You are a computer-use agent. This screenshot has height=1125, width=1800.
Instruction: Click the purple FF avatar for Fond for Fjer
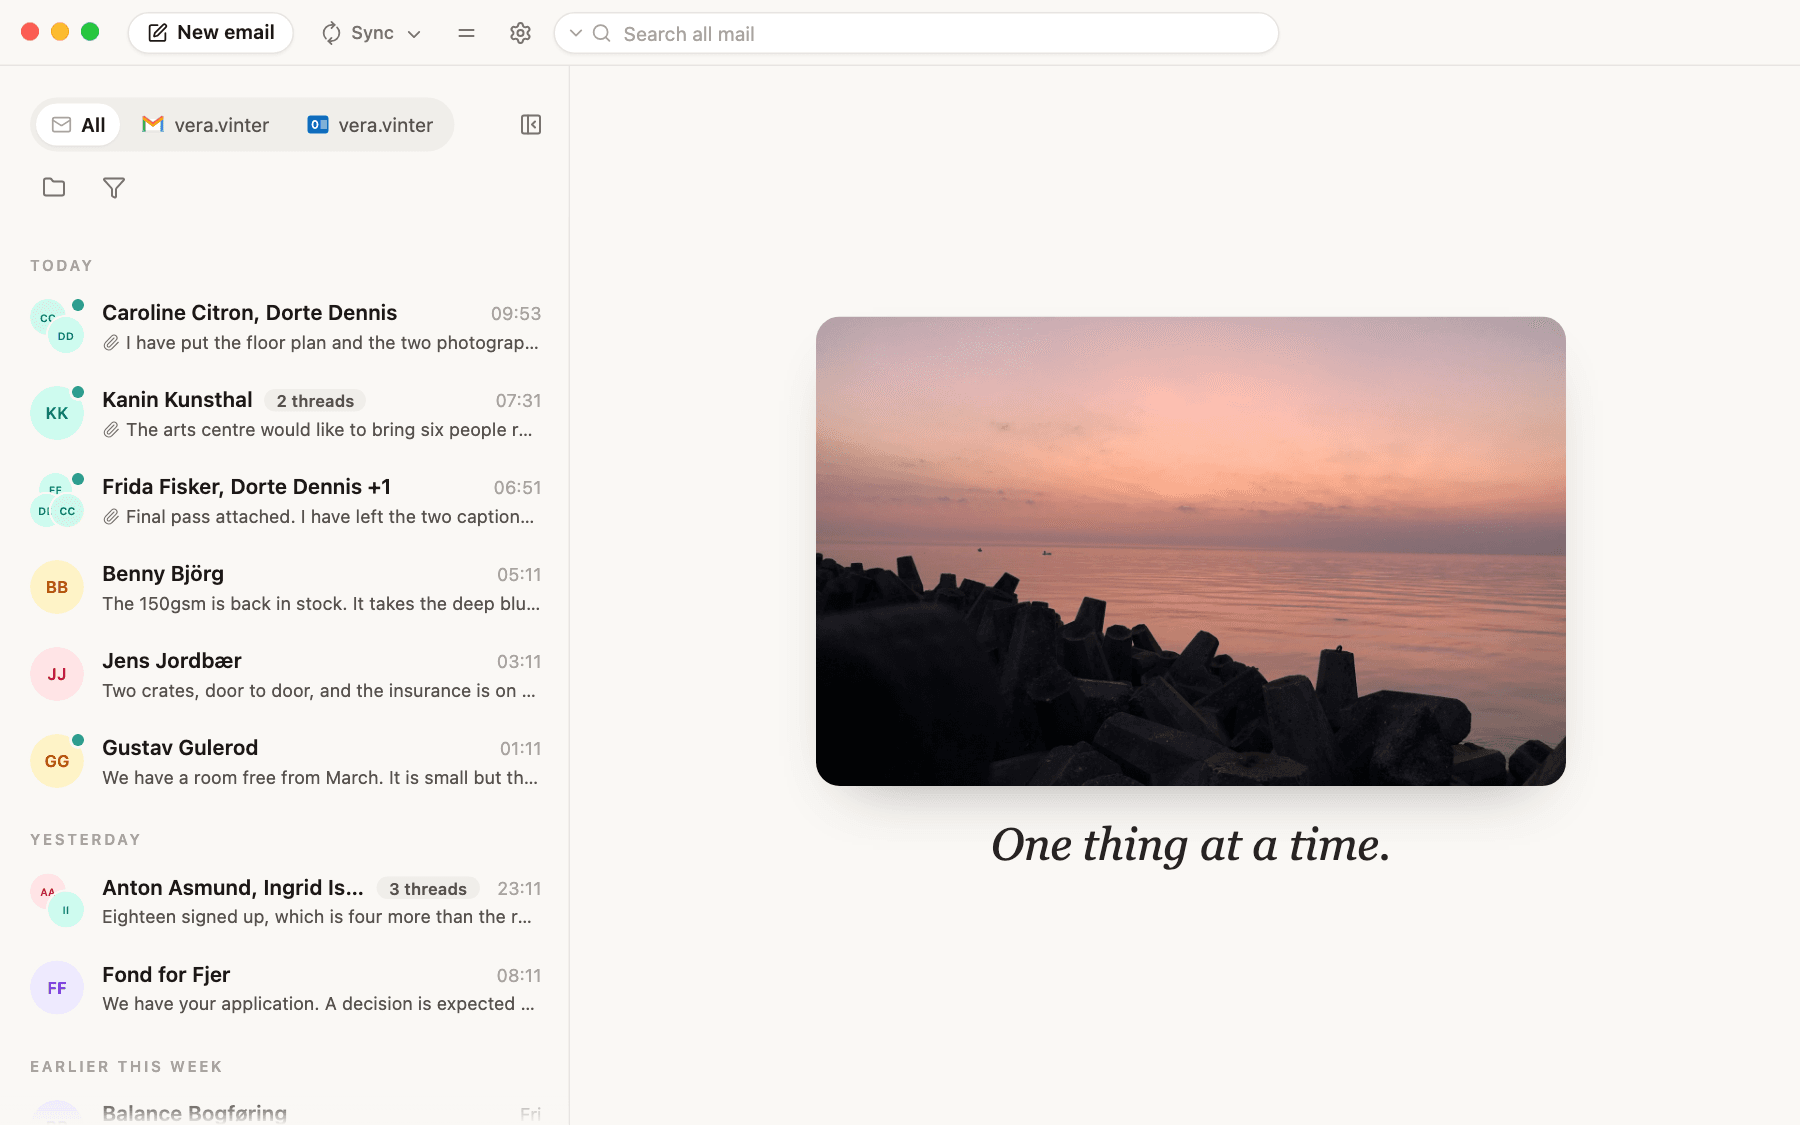pos(57,989)
